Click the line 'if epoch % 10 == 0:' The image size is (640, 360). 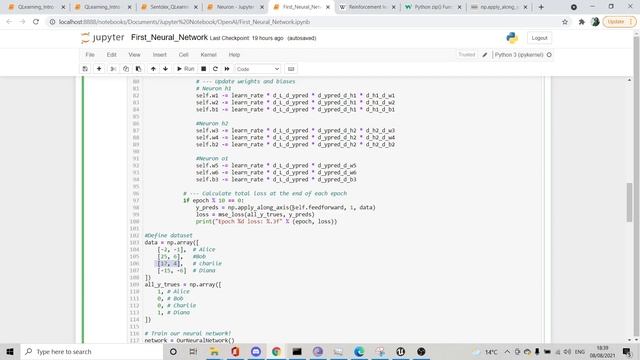[213, 200]
